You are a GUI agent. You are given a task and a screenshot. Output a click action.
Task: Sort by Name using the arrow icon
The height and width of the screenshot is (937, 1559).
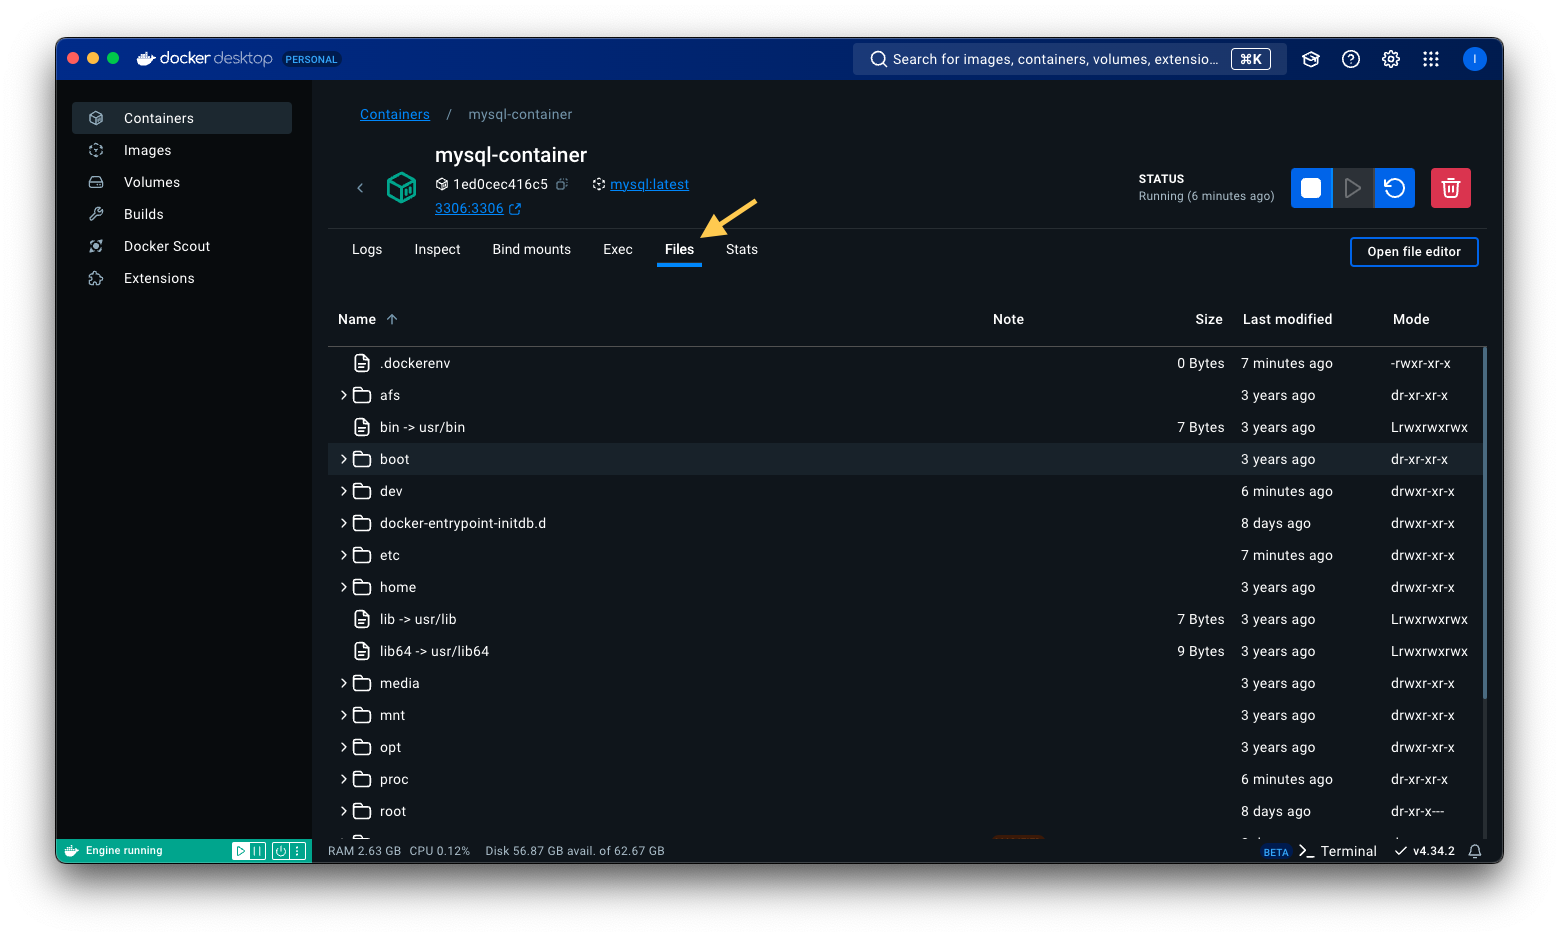392,319
